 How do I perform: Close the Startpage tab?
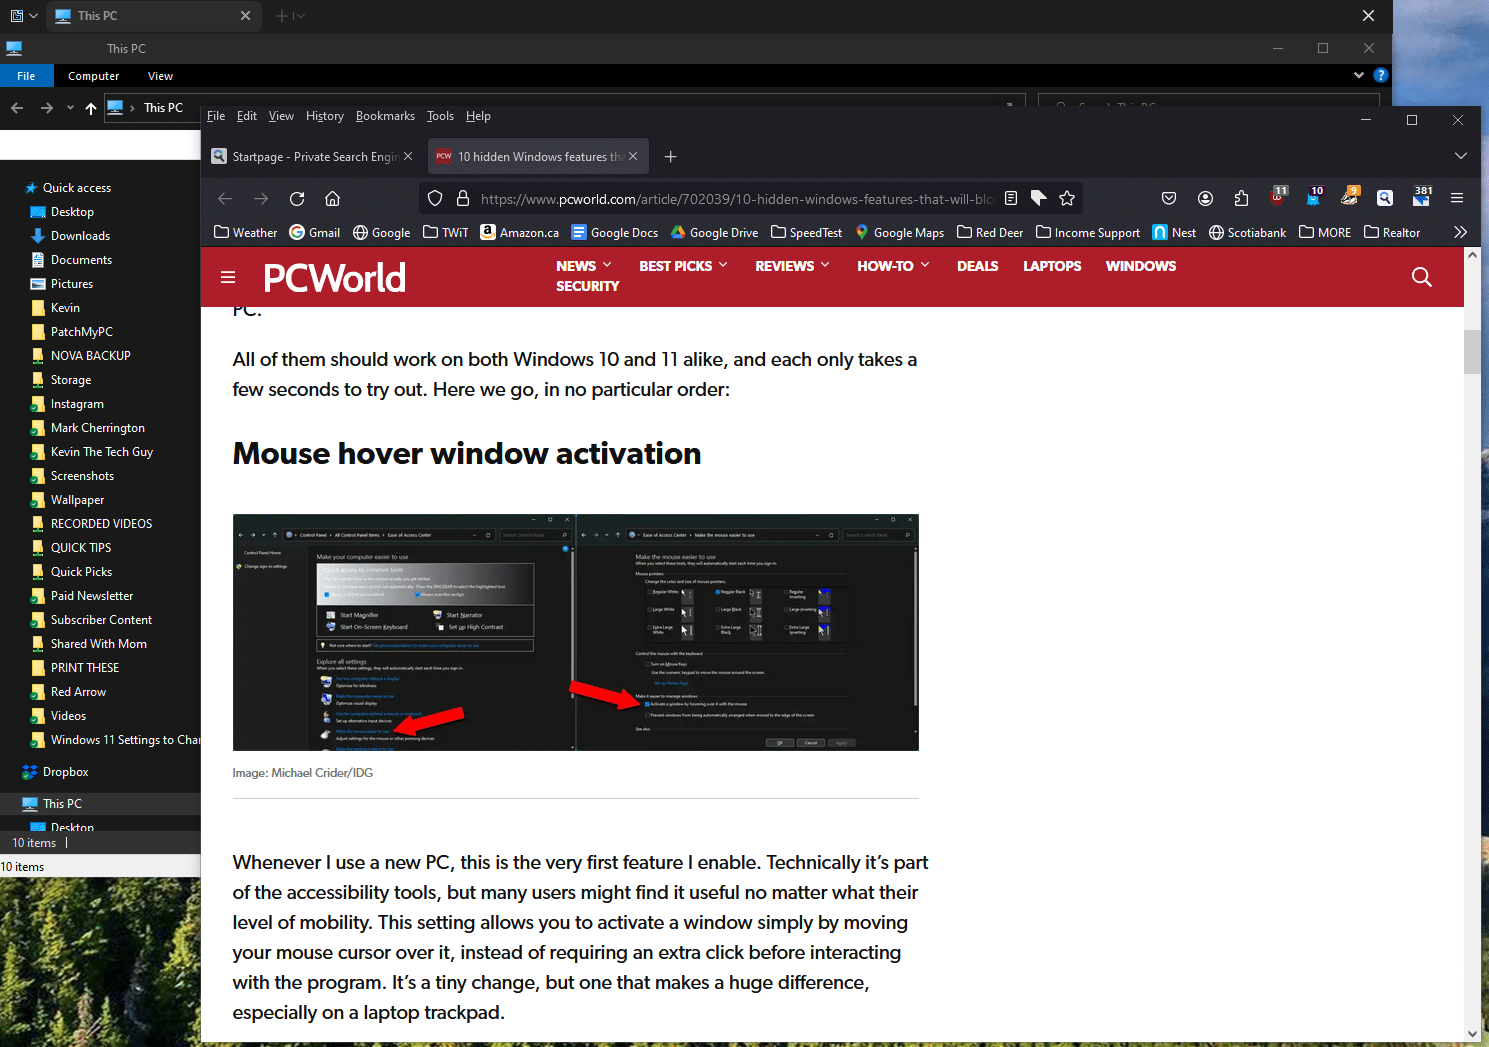pos(408,156)
